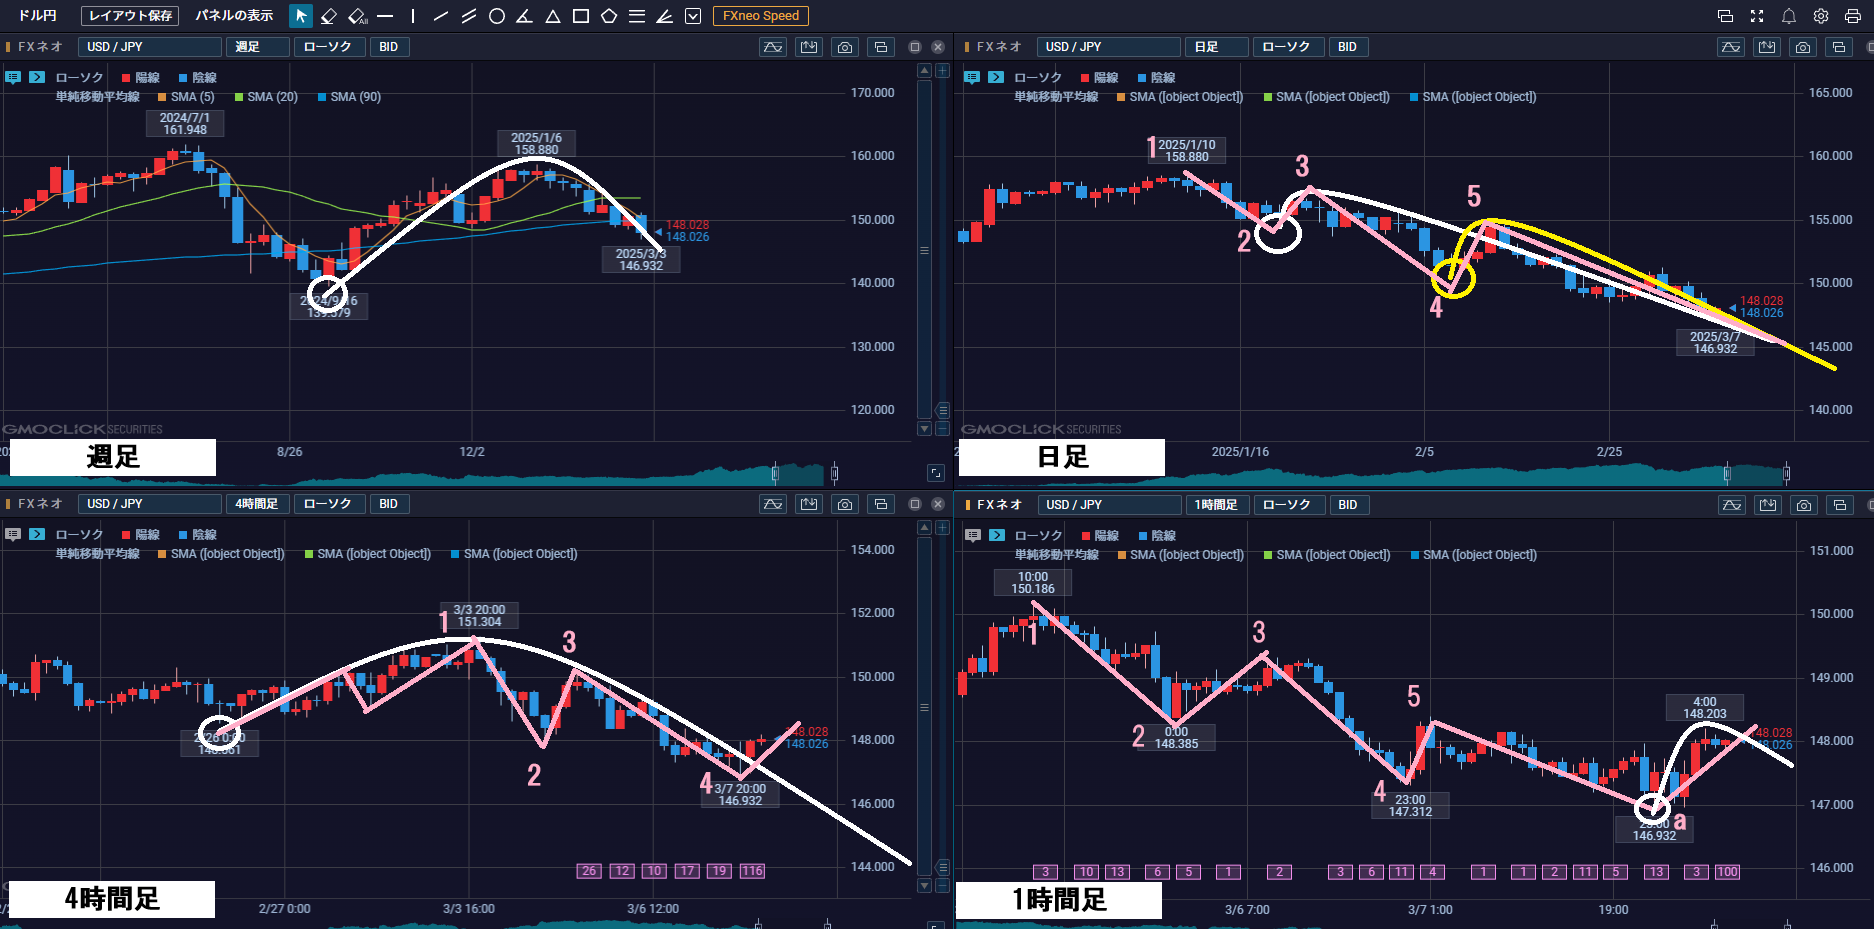This screenshot has height=929, width=1874.
Task: Open the 4時間足 timeframe dropdown
Action: [257, 504]
